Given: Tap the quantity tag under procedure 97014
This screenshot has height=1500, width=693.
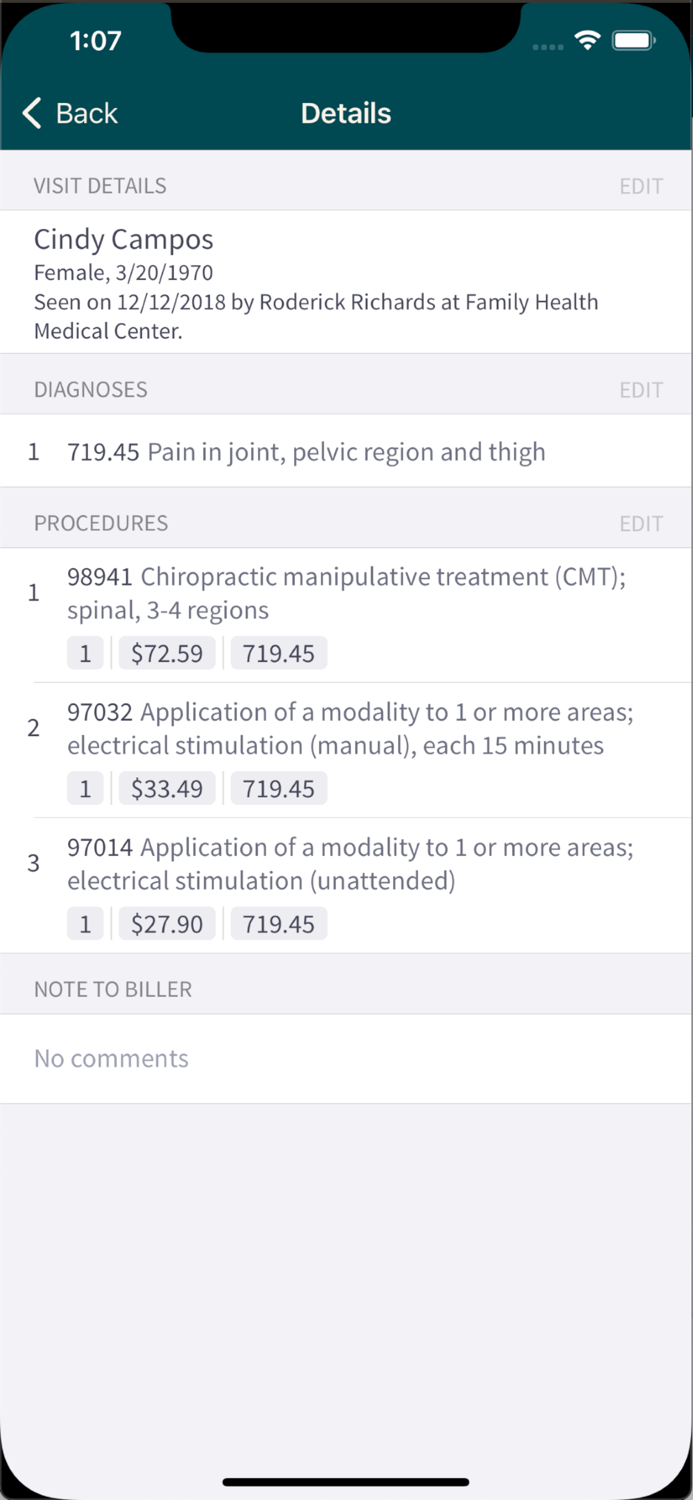Looking at the screenshot, I should [x=85, y=924].
